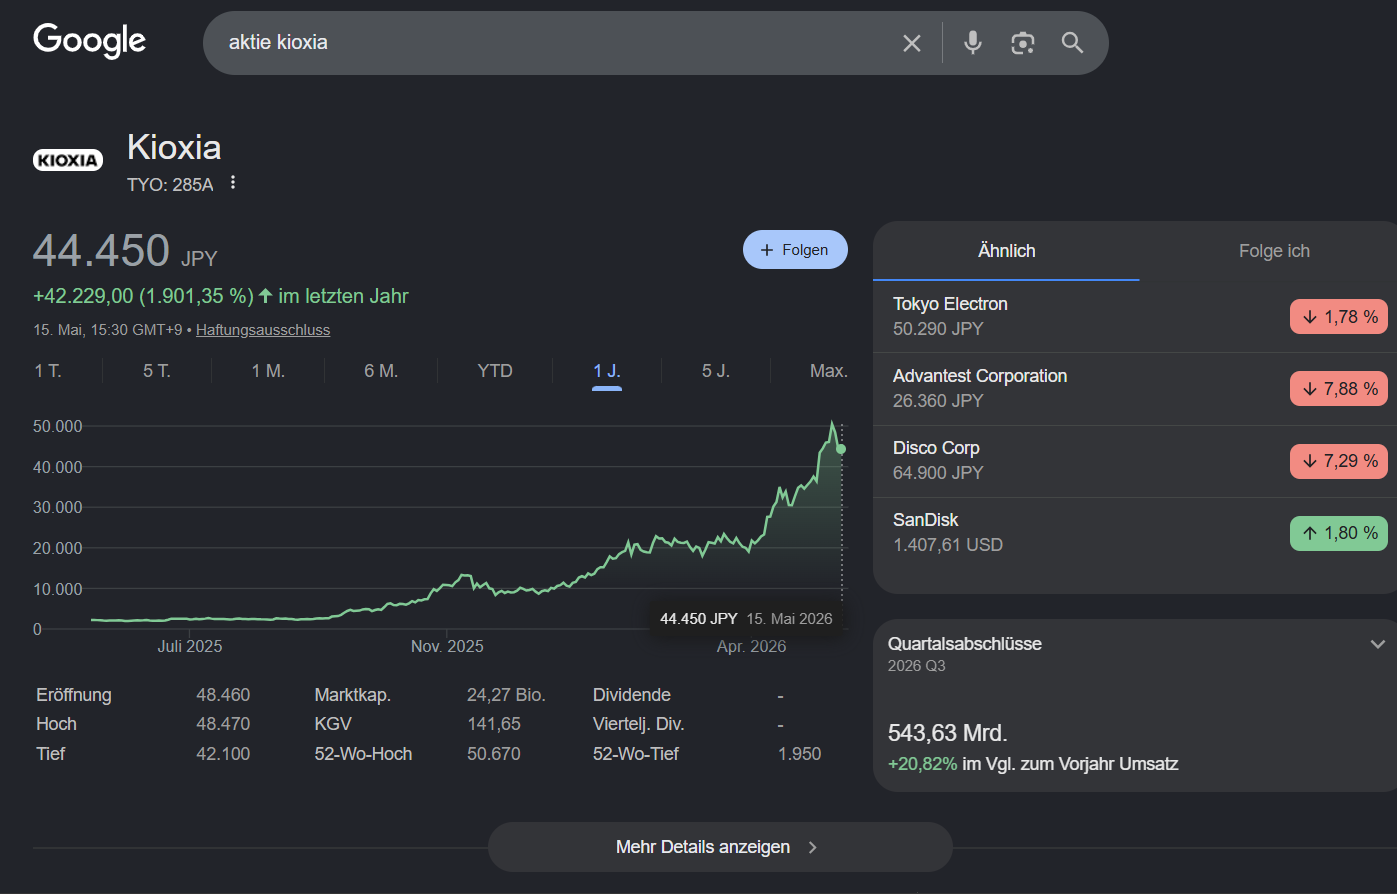Open search by image camera icon

1022,43
